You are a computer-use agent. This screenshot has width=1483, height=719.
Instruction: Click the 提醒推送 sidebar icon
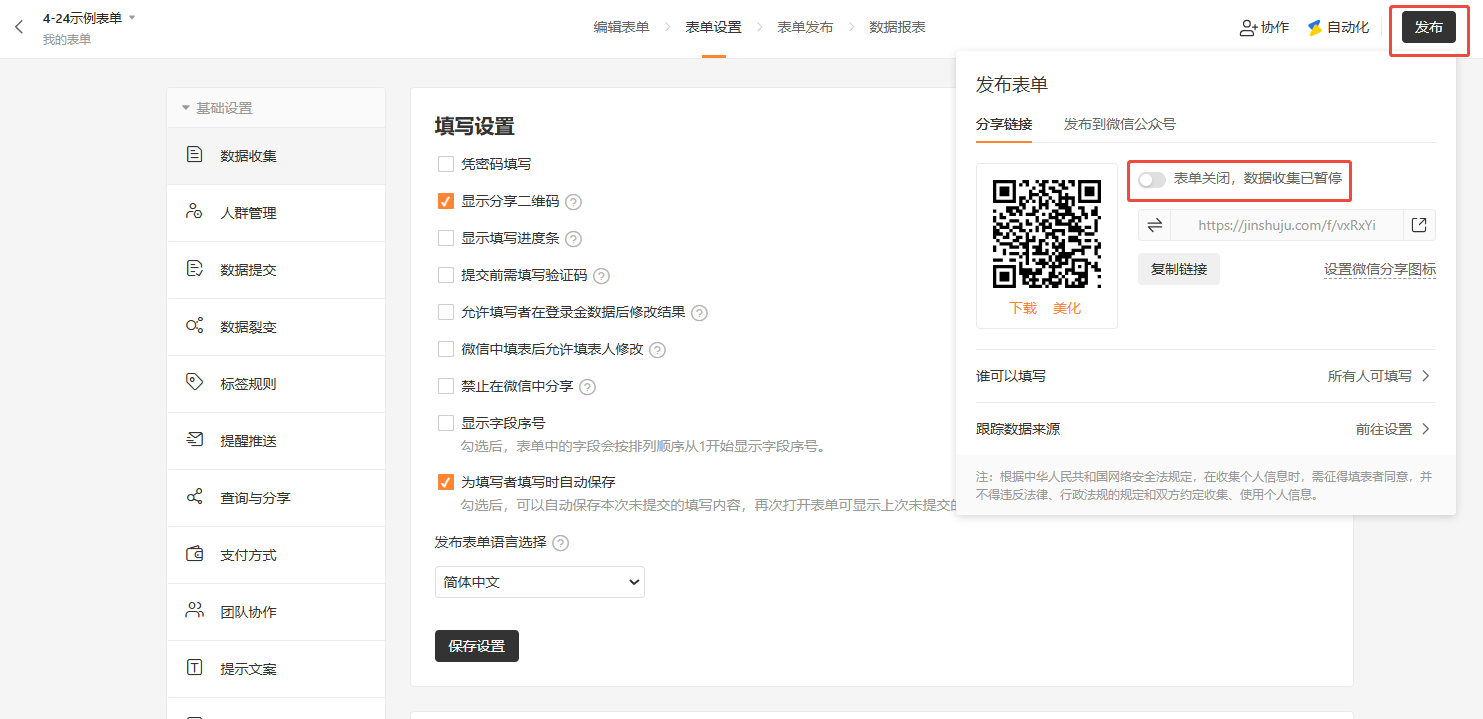point(195,440)
